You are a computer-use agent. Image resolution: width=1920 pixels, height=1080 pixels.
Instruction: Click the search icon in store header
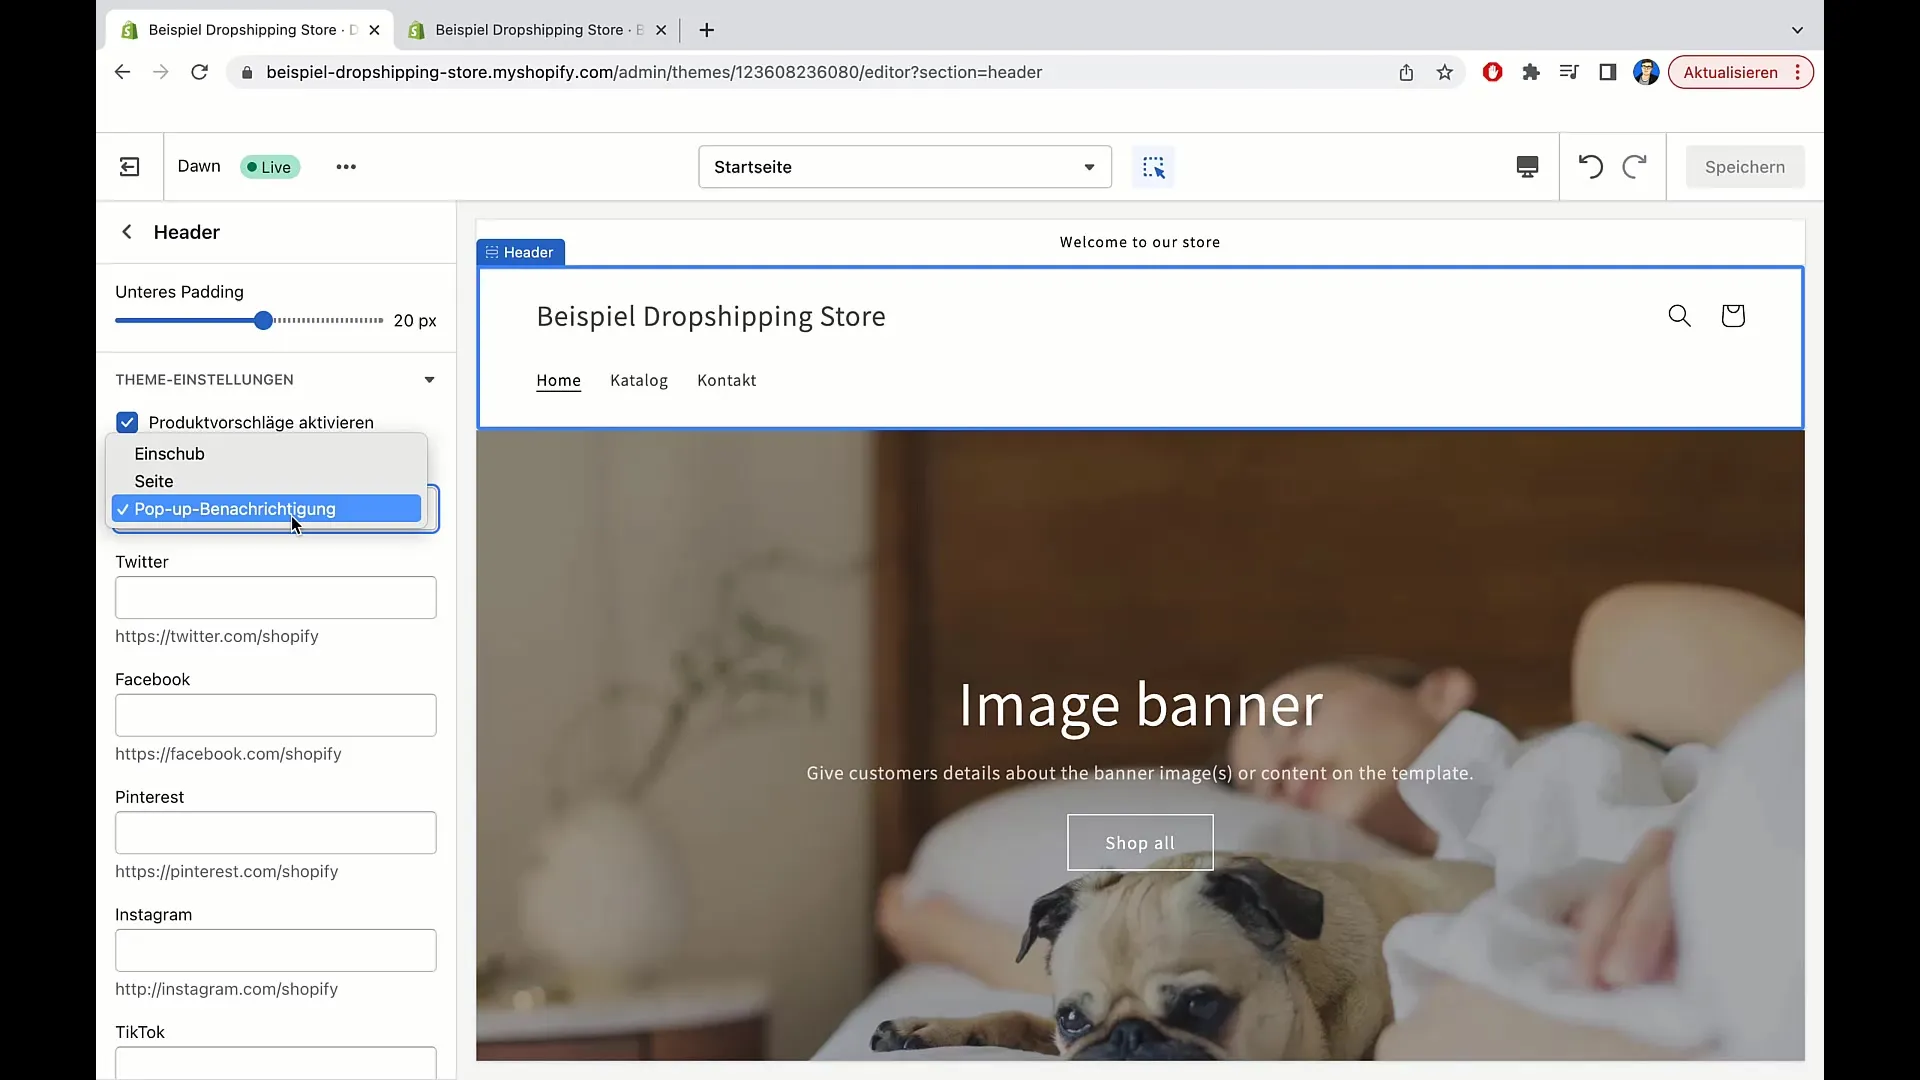(1679, 316)
